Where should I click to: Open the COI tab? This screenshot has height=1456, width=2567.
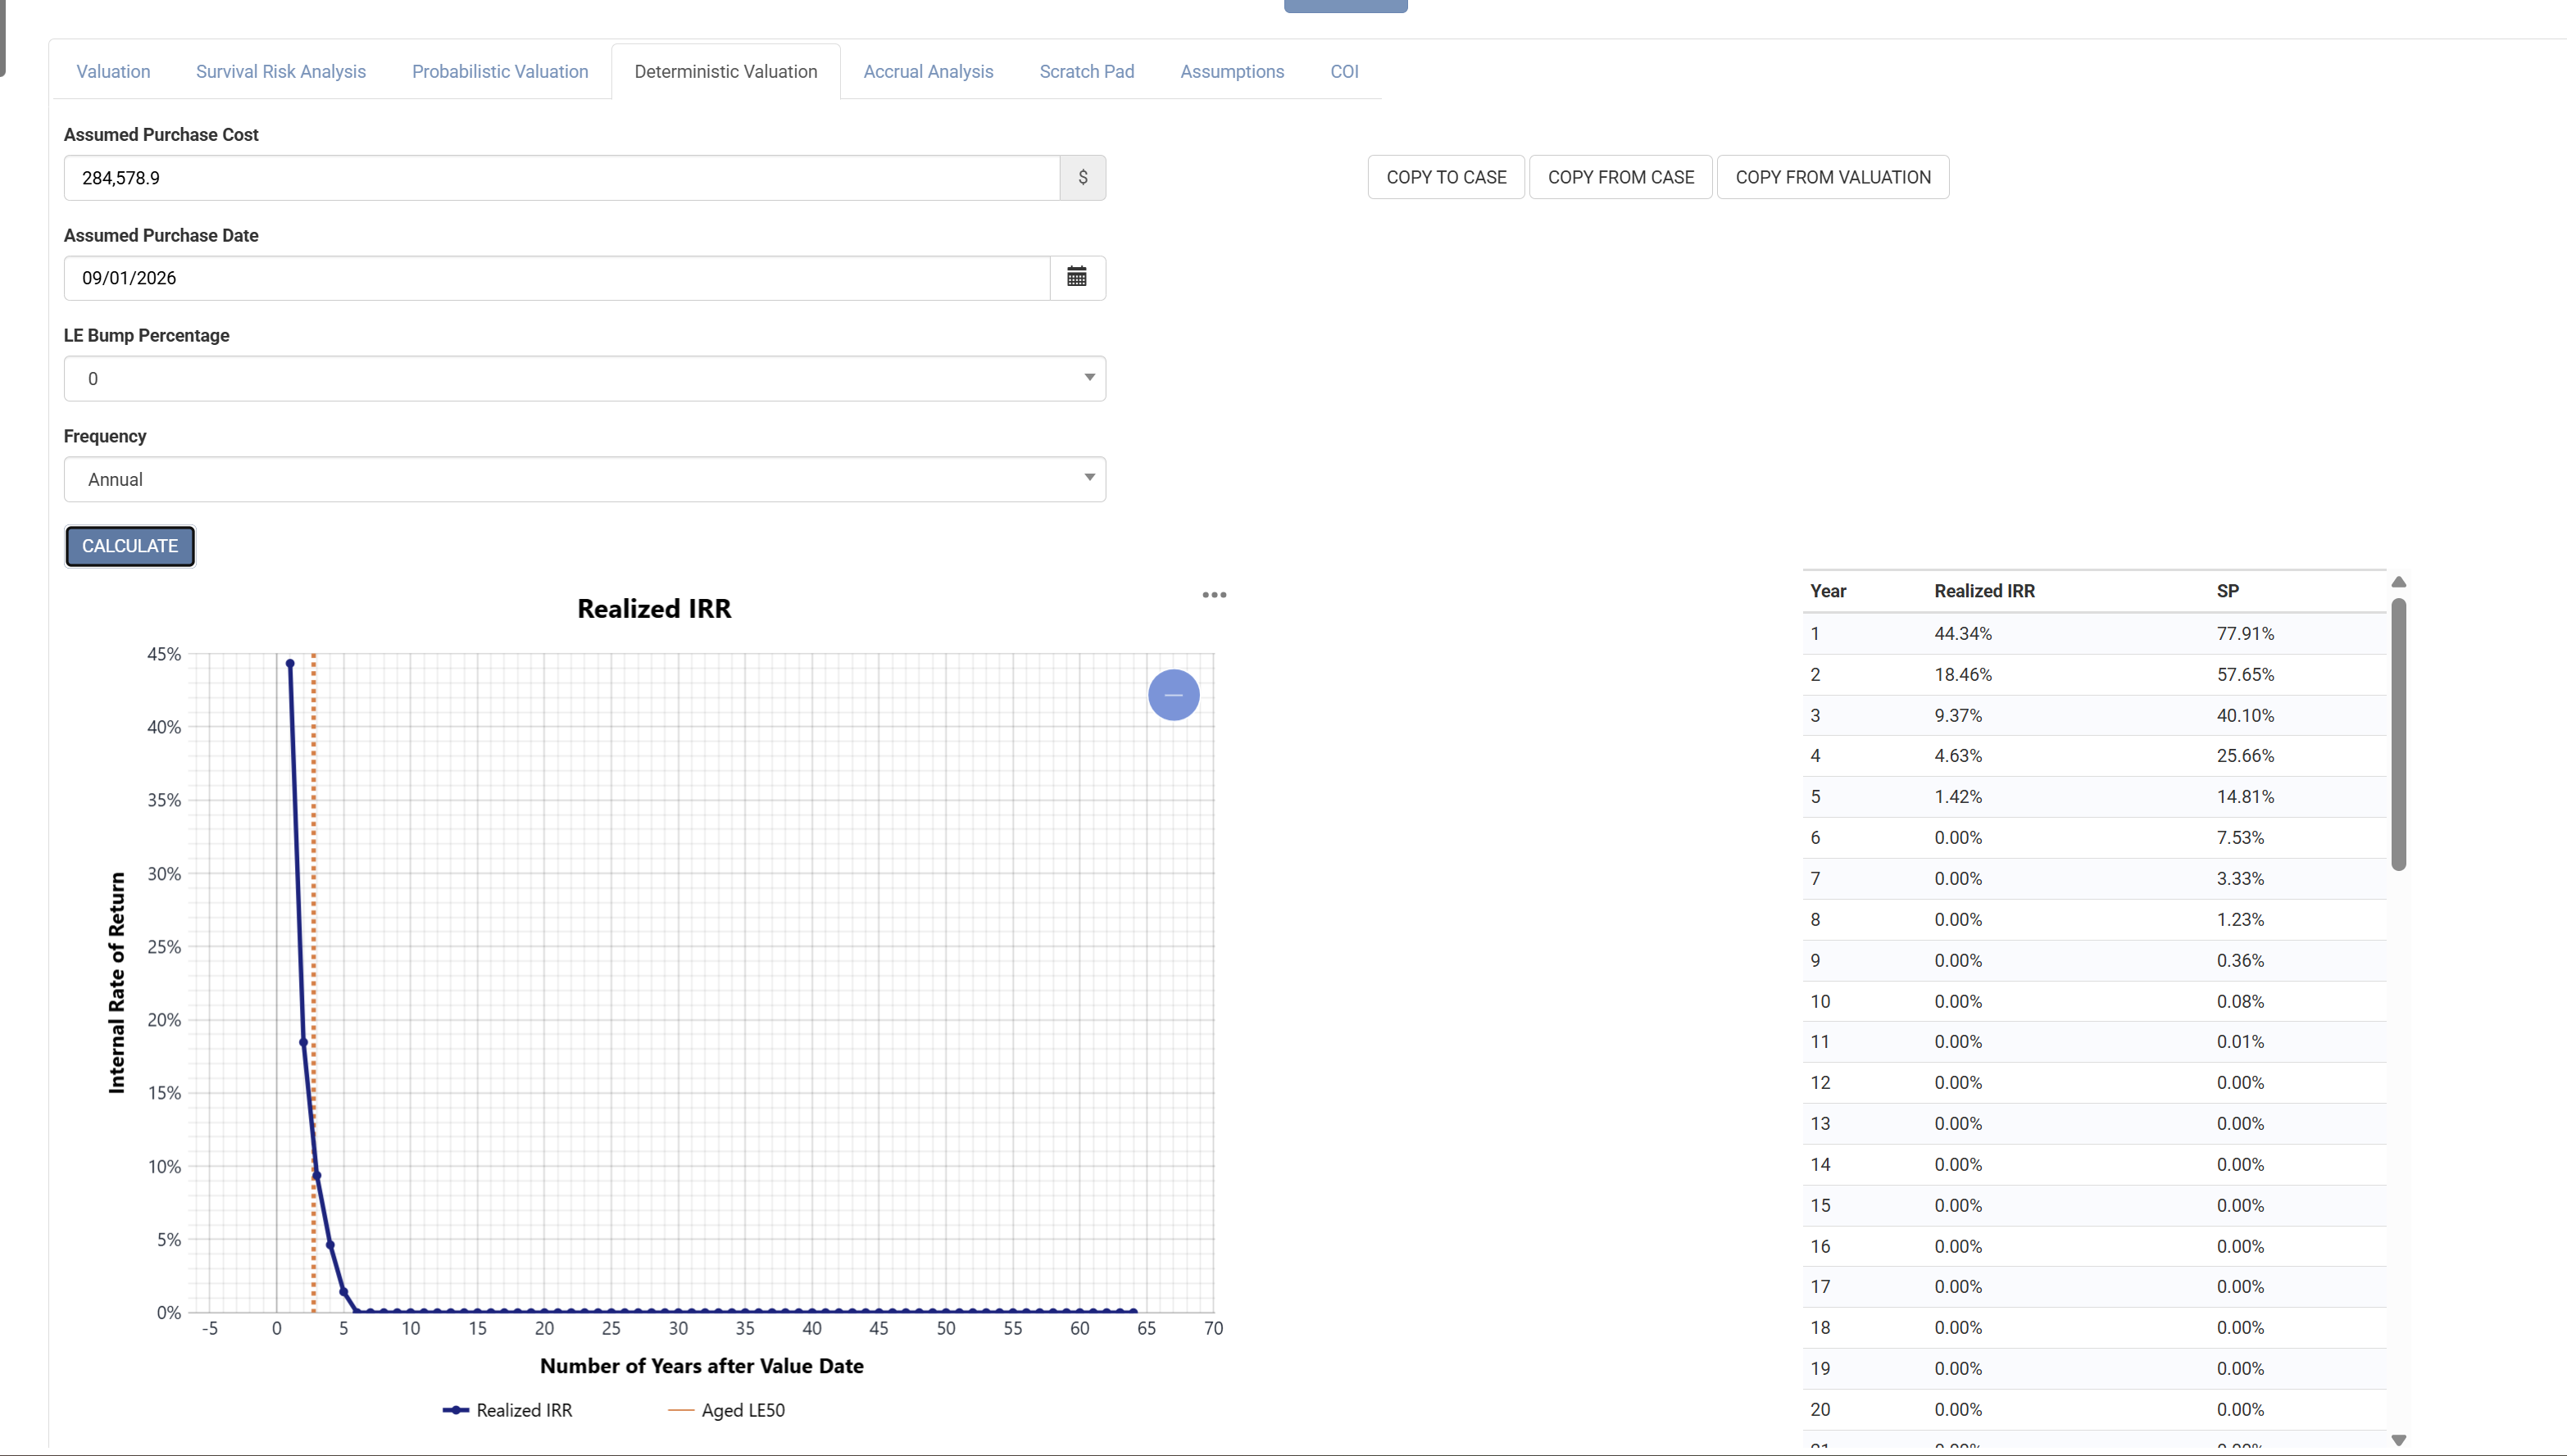coord(1344,72)
